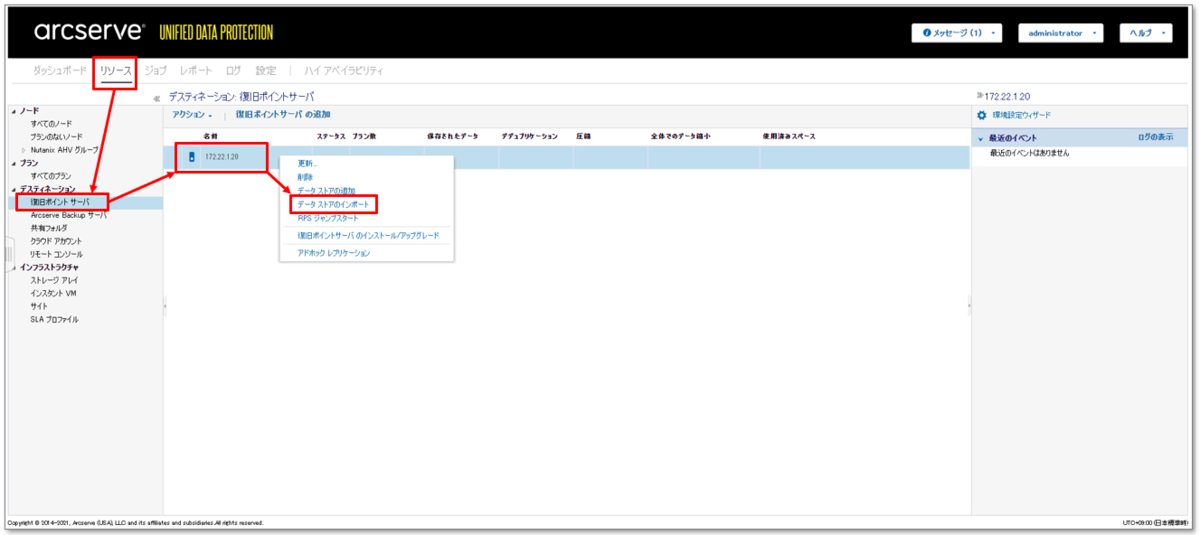Viewport: 1200px width, 535px height.
Task: Collapse the left navigation pane with the double-arrow icon
Action: coord(156,98)
